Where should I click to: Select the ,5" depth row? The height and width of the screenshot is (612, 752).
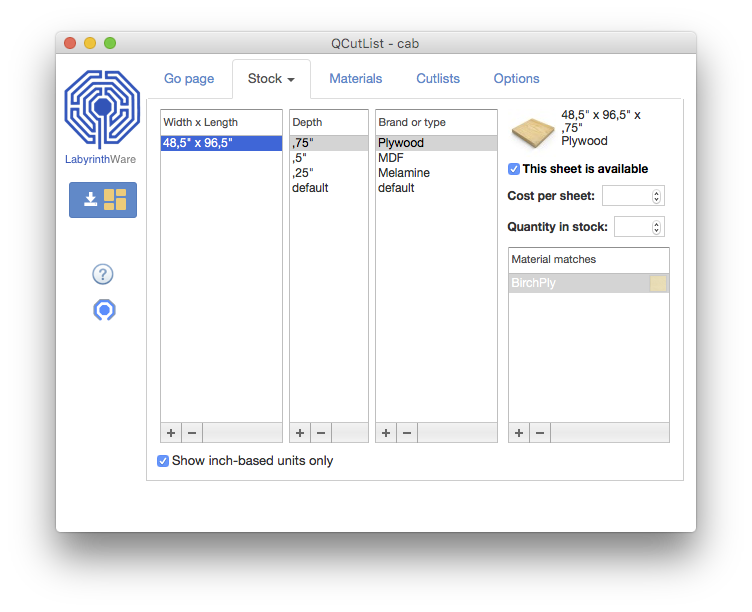[329, 158]
